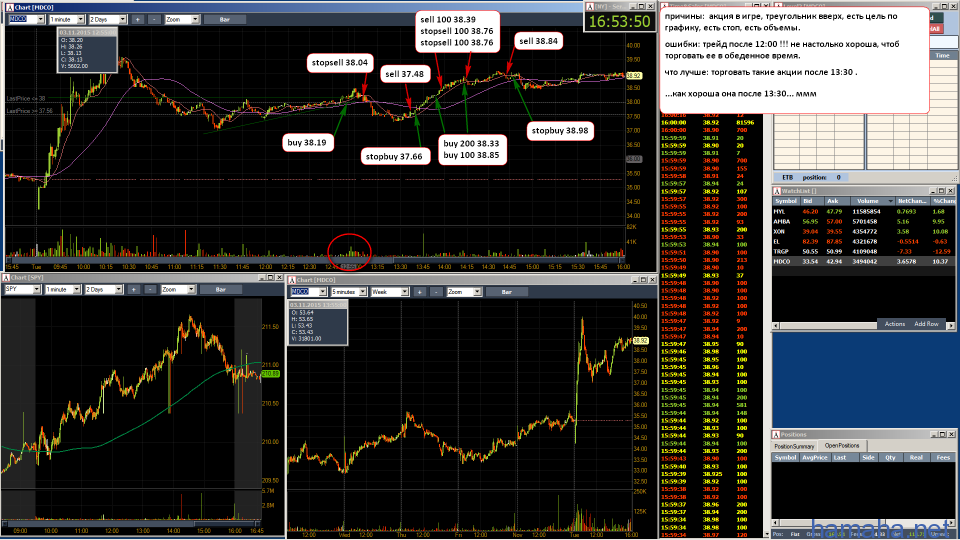Screen dimensions: 960x540
Task: Click the Positions scroll left arrow
Action: coord(776,523)
